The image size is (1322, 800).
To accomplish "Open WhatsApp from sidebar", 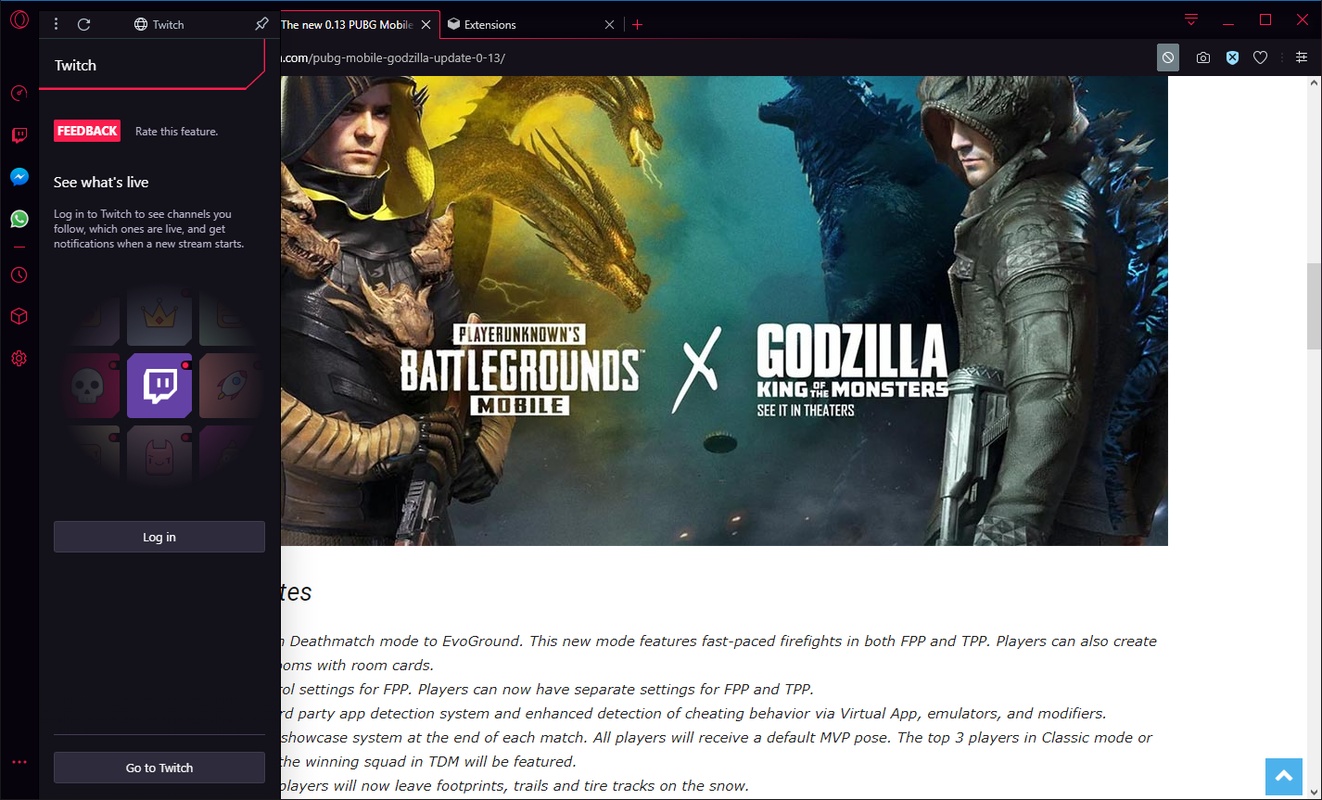I will pos(19,219).
